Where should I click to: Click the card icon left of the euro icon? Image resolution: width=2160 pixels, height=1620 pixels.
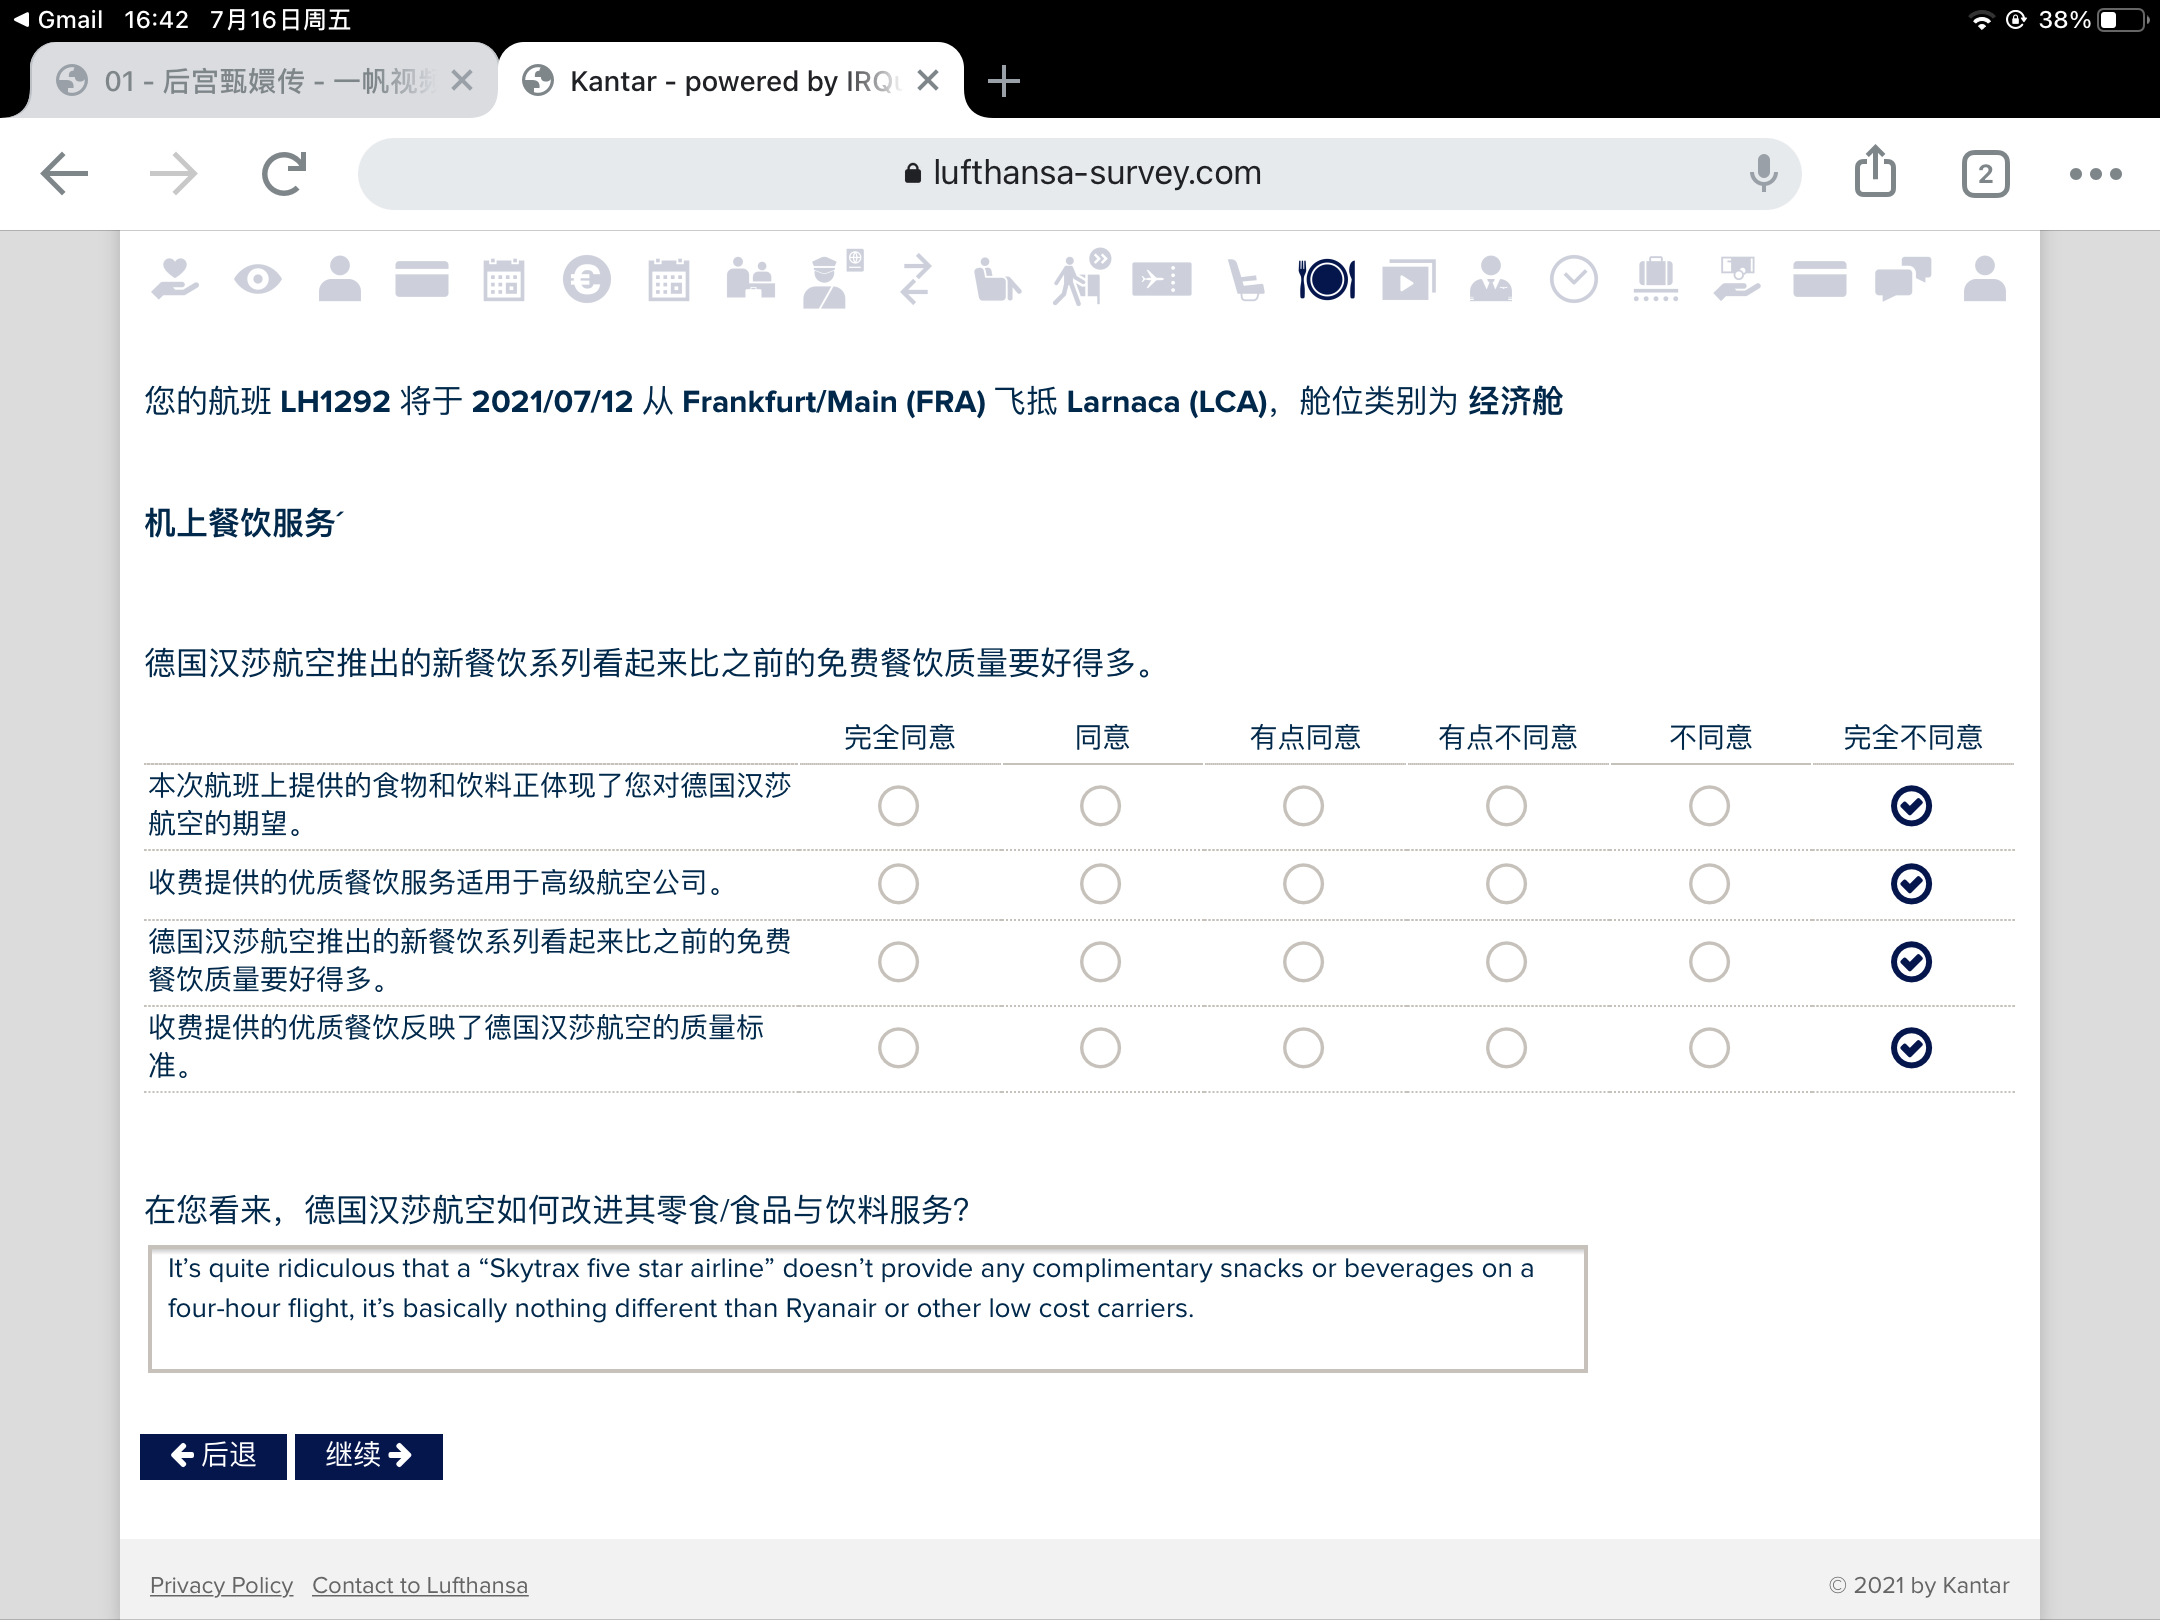click(422, 279)
